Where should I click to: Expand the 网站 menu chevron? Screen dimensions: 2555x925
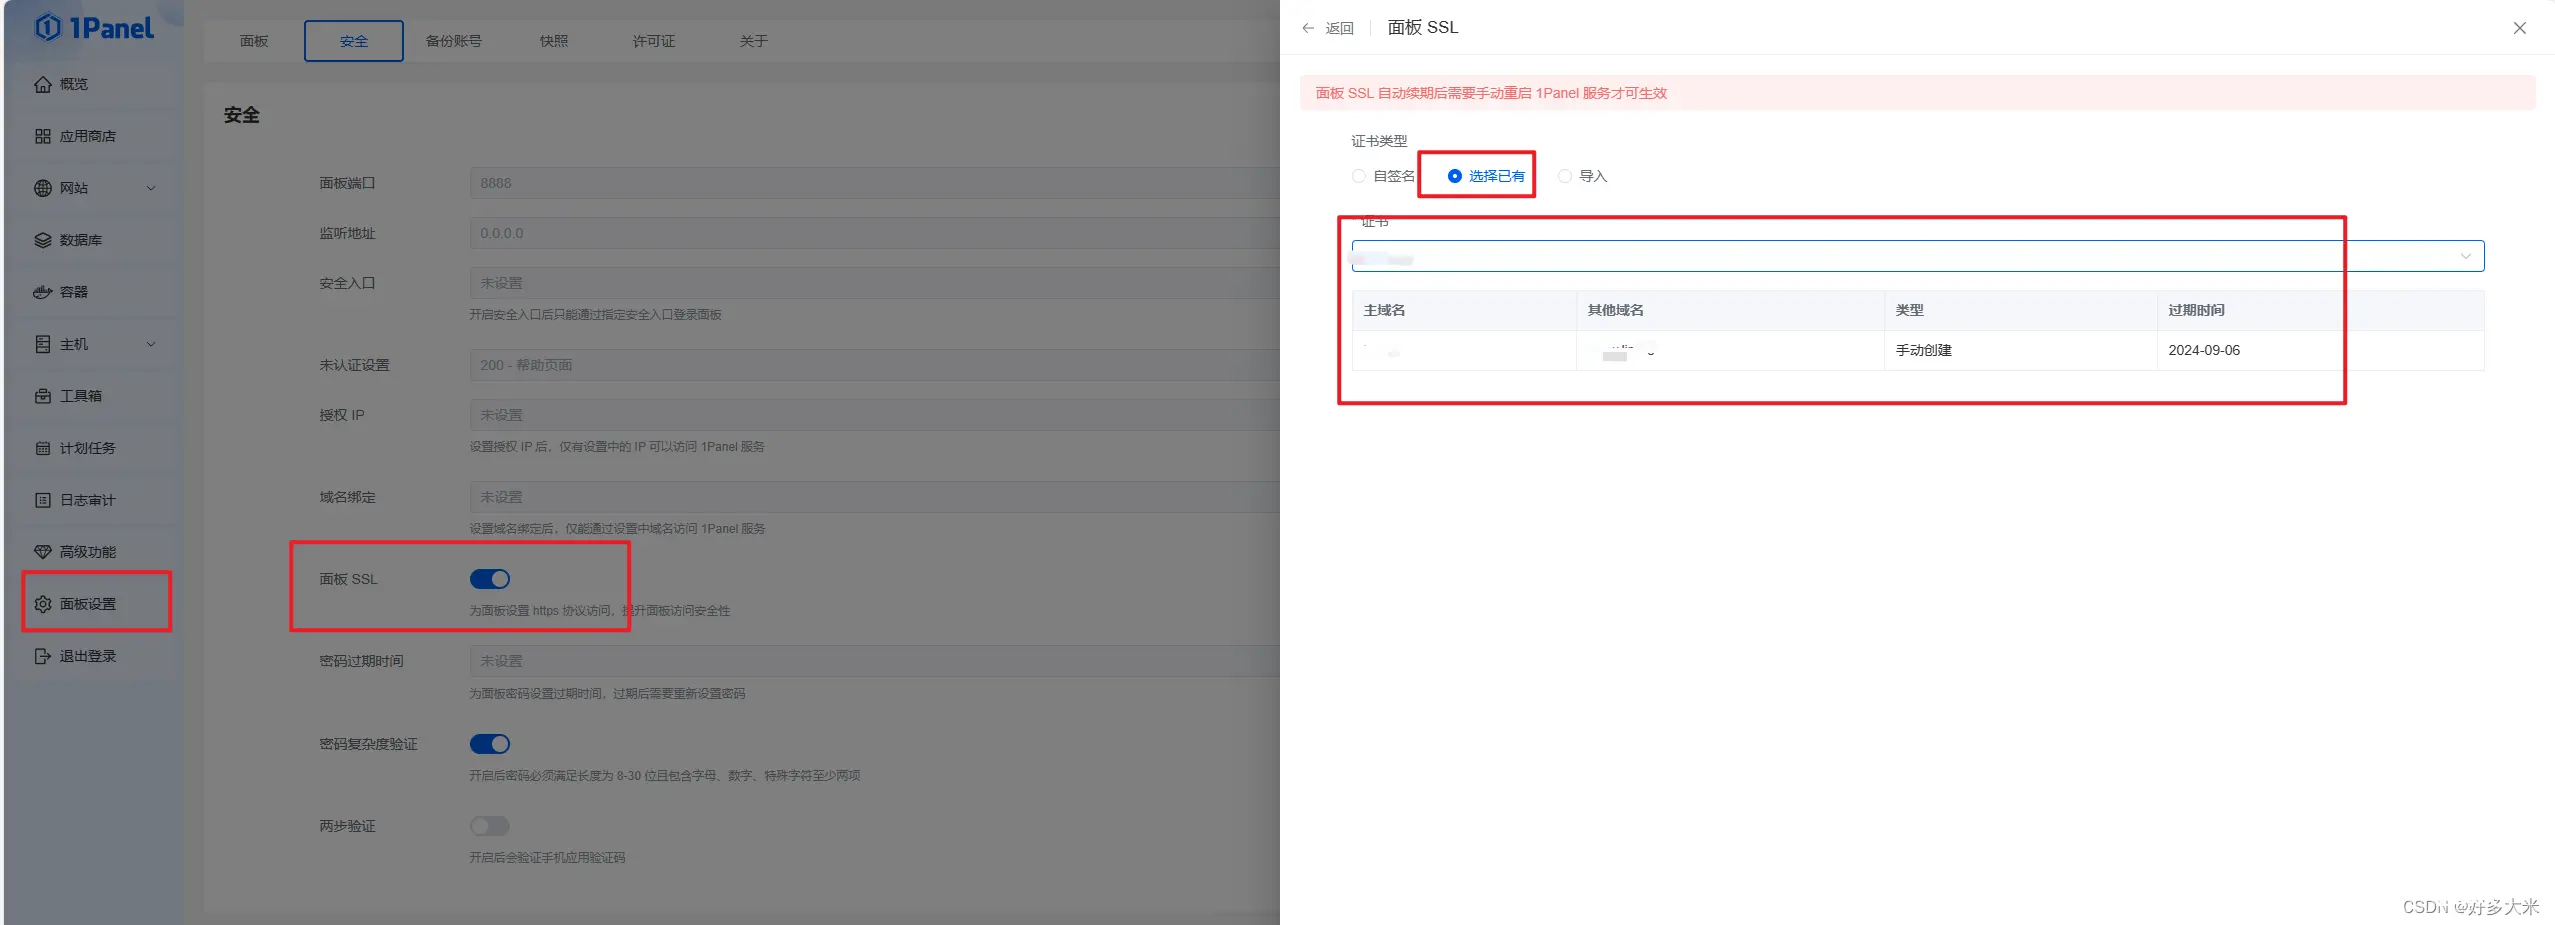pos(151,188)
